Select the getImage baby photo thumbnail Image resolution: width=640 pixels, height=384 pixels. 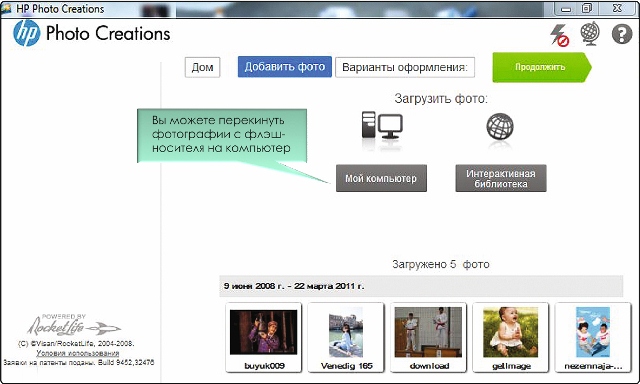coord(511,337)
